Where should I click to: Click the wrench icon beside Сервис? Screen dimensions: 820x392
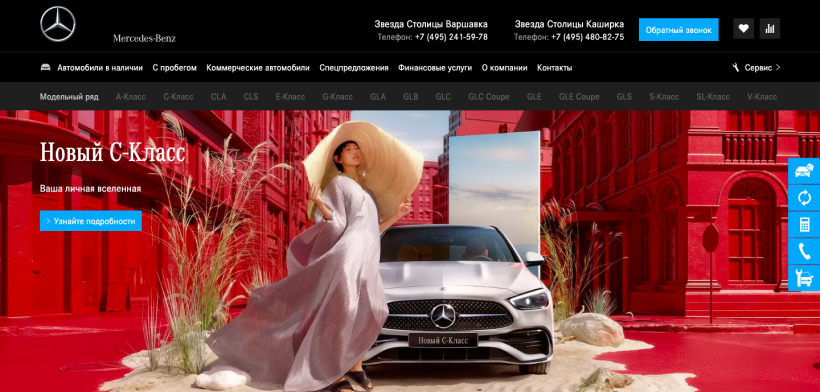click(x=735, y=67)
